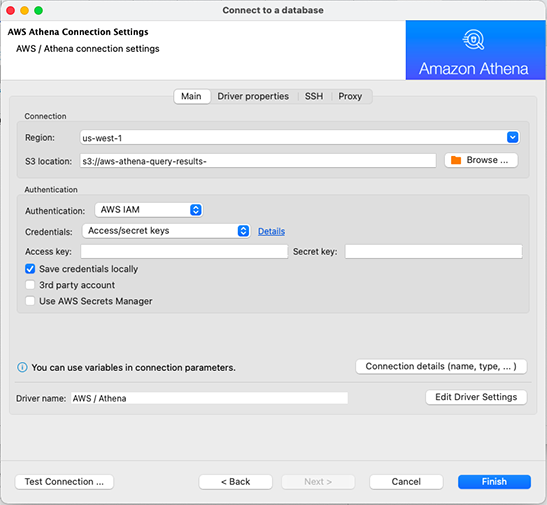Click the green maximize window button
The width and height of the screenshot is (547, 505).
click(38, 10)
